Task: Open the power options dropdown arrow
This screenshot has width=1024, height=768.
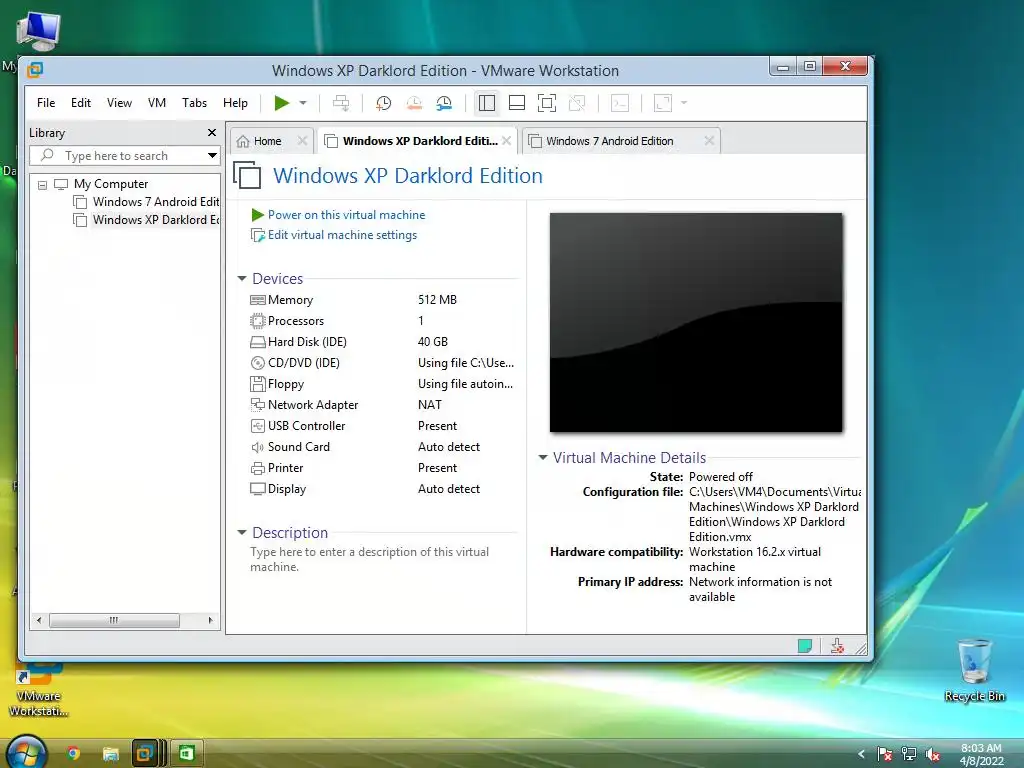Action: click(x=303, y=103)
